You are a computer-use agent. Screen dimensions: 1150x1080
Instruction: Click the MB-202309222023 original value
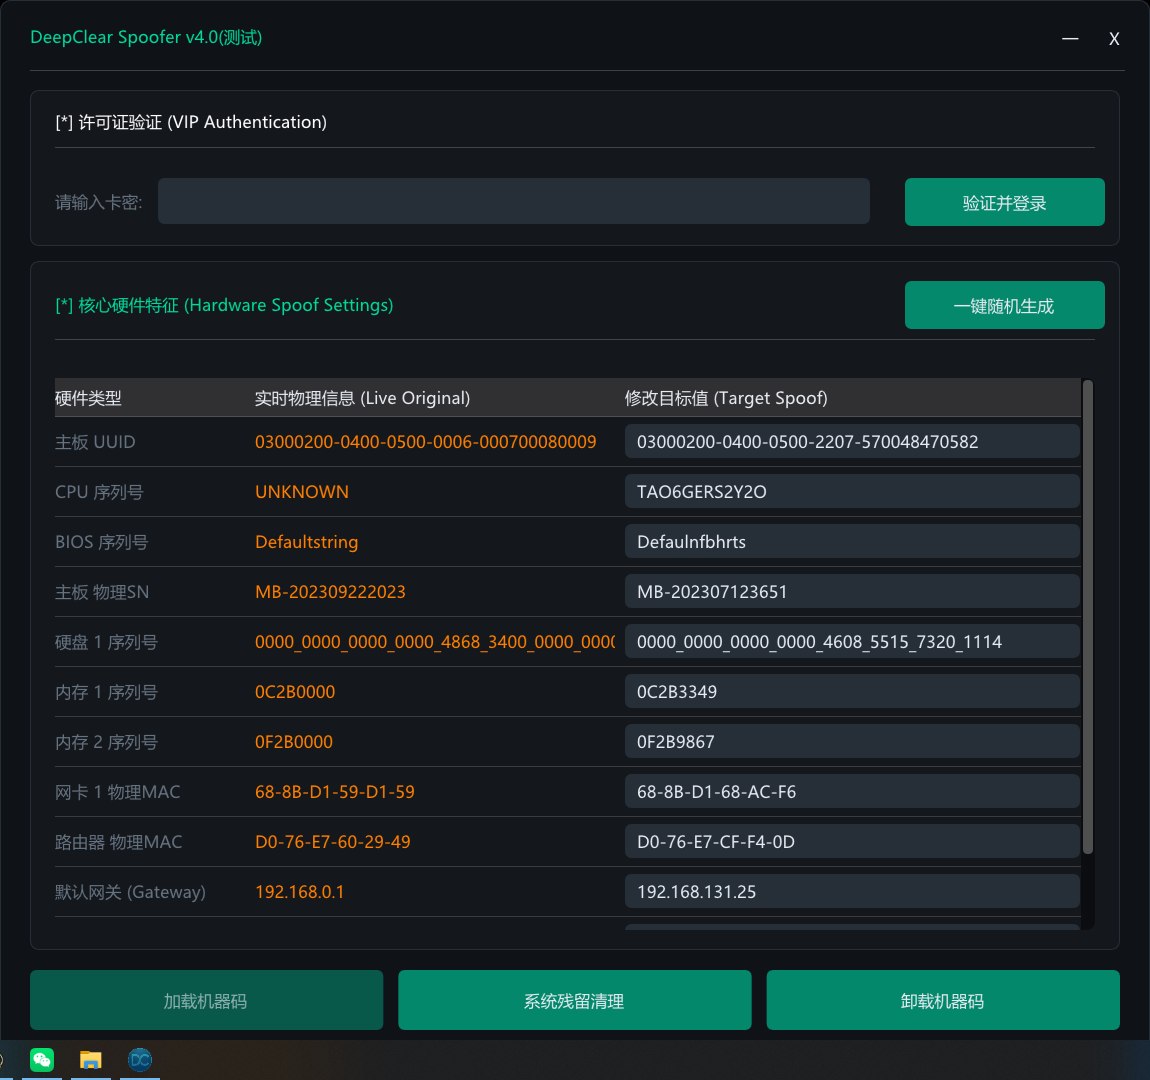330,592
